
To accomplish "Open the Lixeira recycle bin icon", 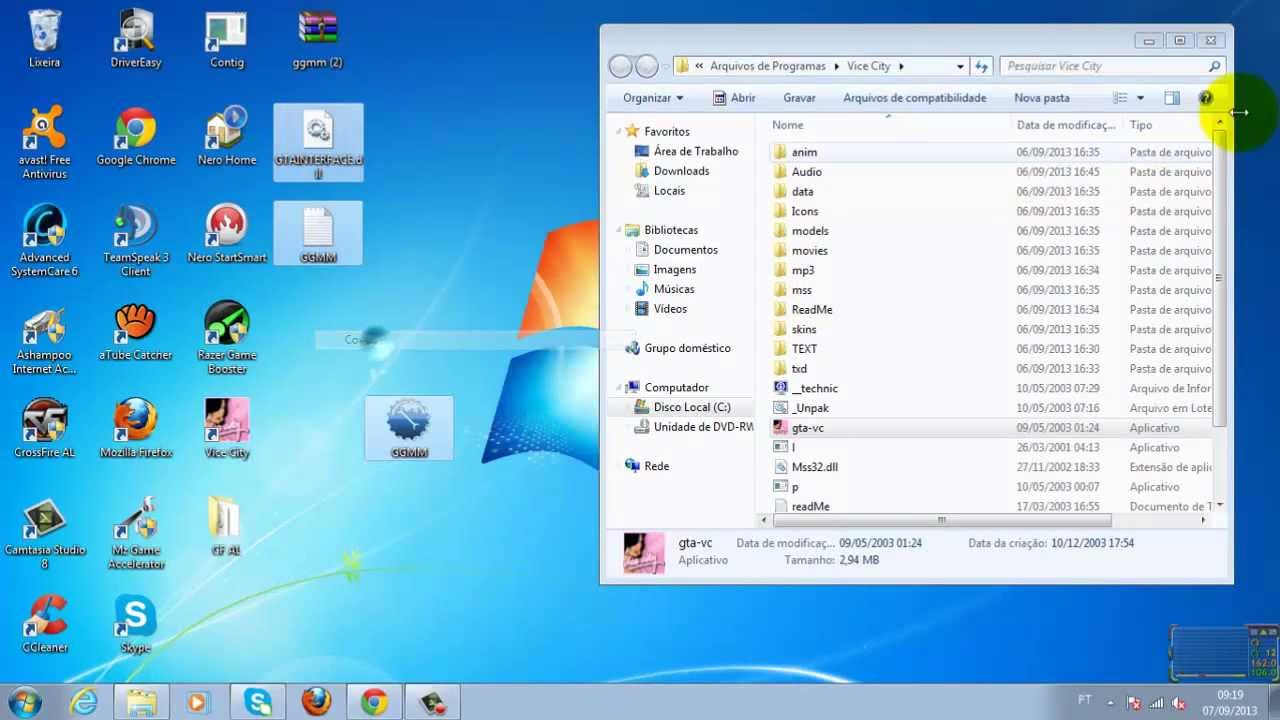I will tap(44, 39).
